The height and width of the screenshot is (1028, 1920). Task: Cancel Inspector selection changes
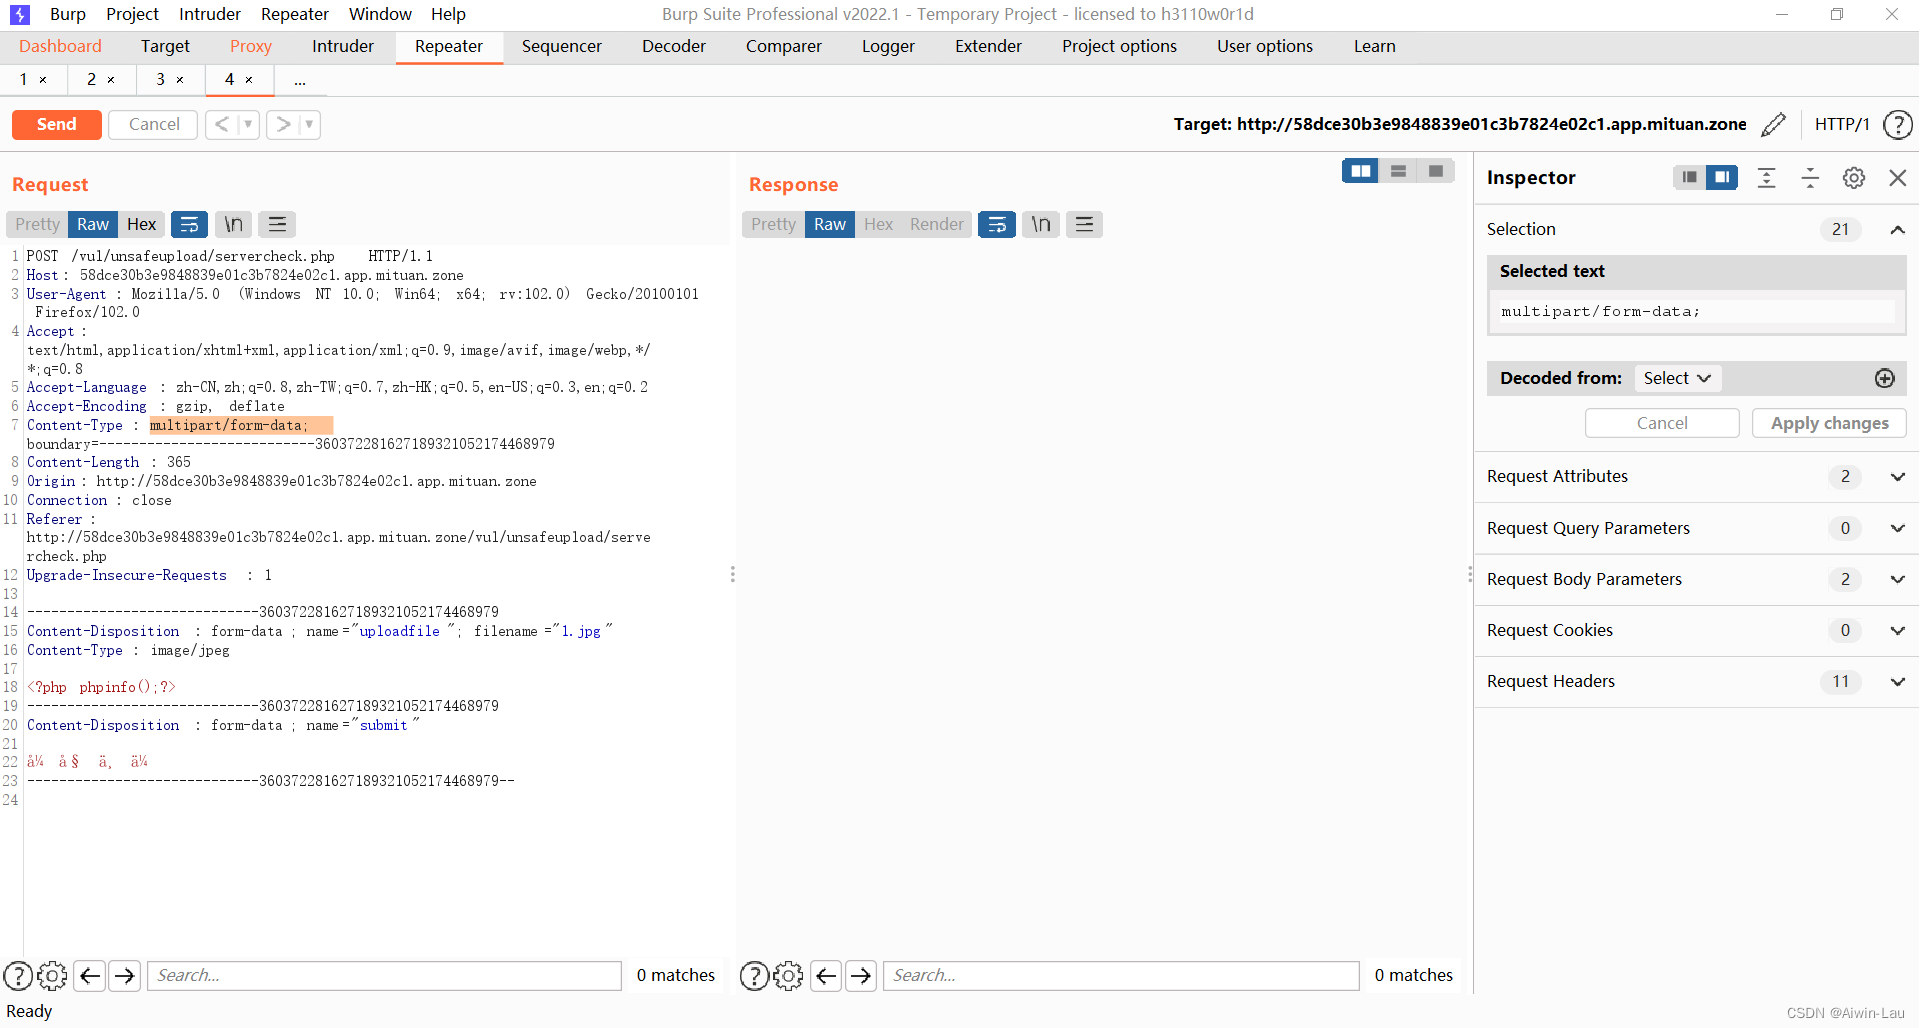1662,423
